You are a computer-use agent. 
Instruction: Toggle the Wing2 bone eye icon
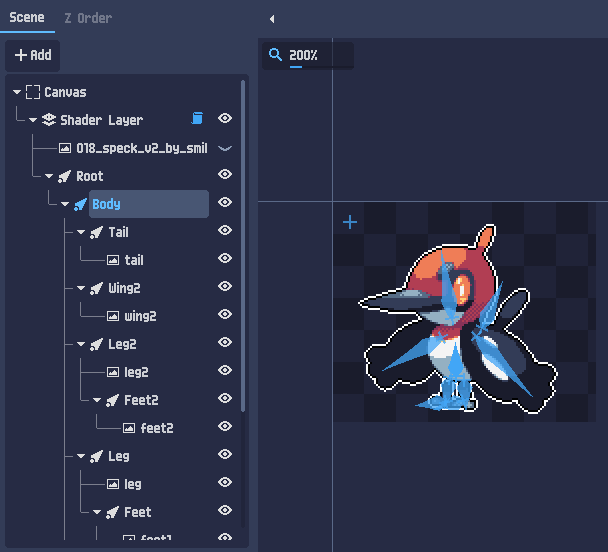(x=225, y=286)
